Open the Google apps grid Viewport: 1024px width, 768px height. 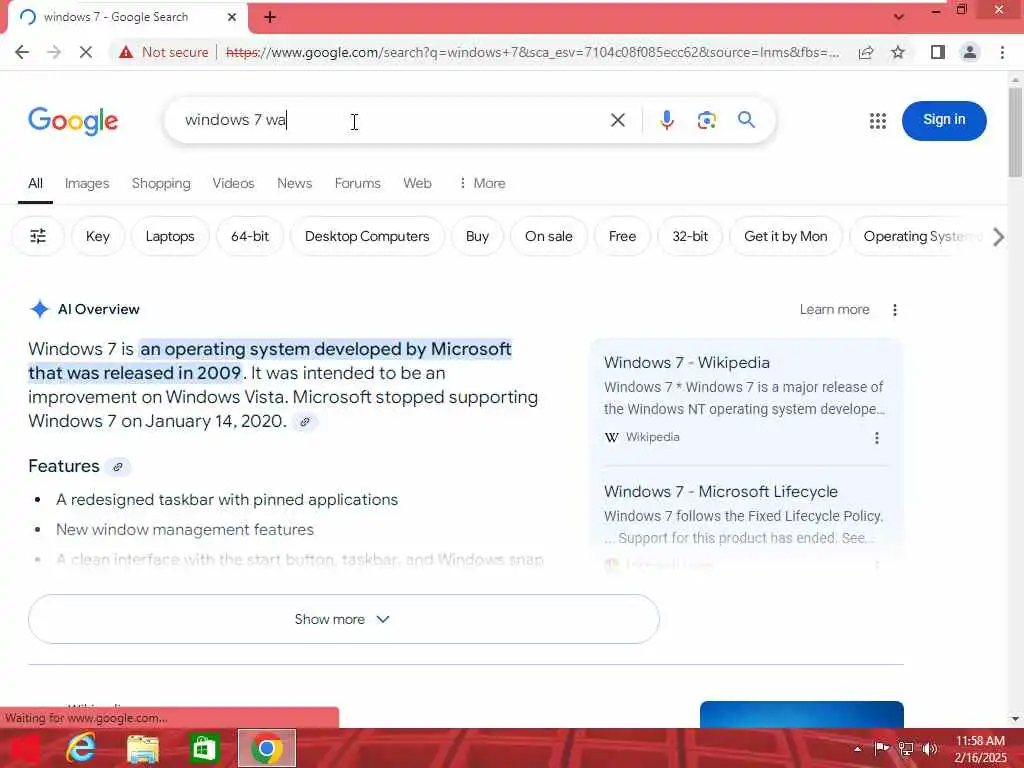coord(878,121)
